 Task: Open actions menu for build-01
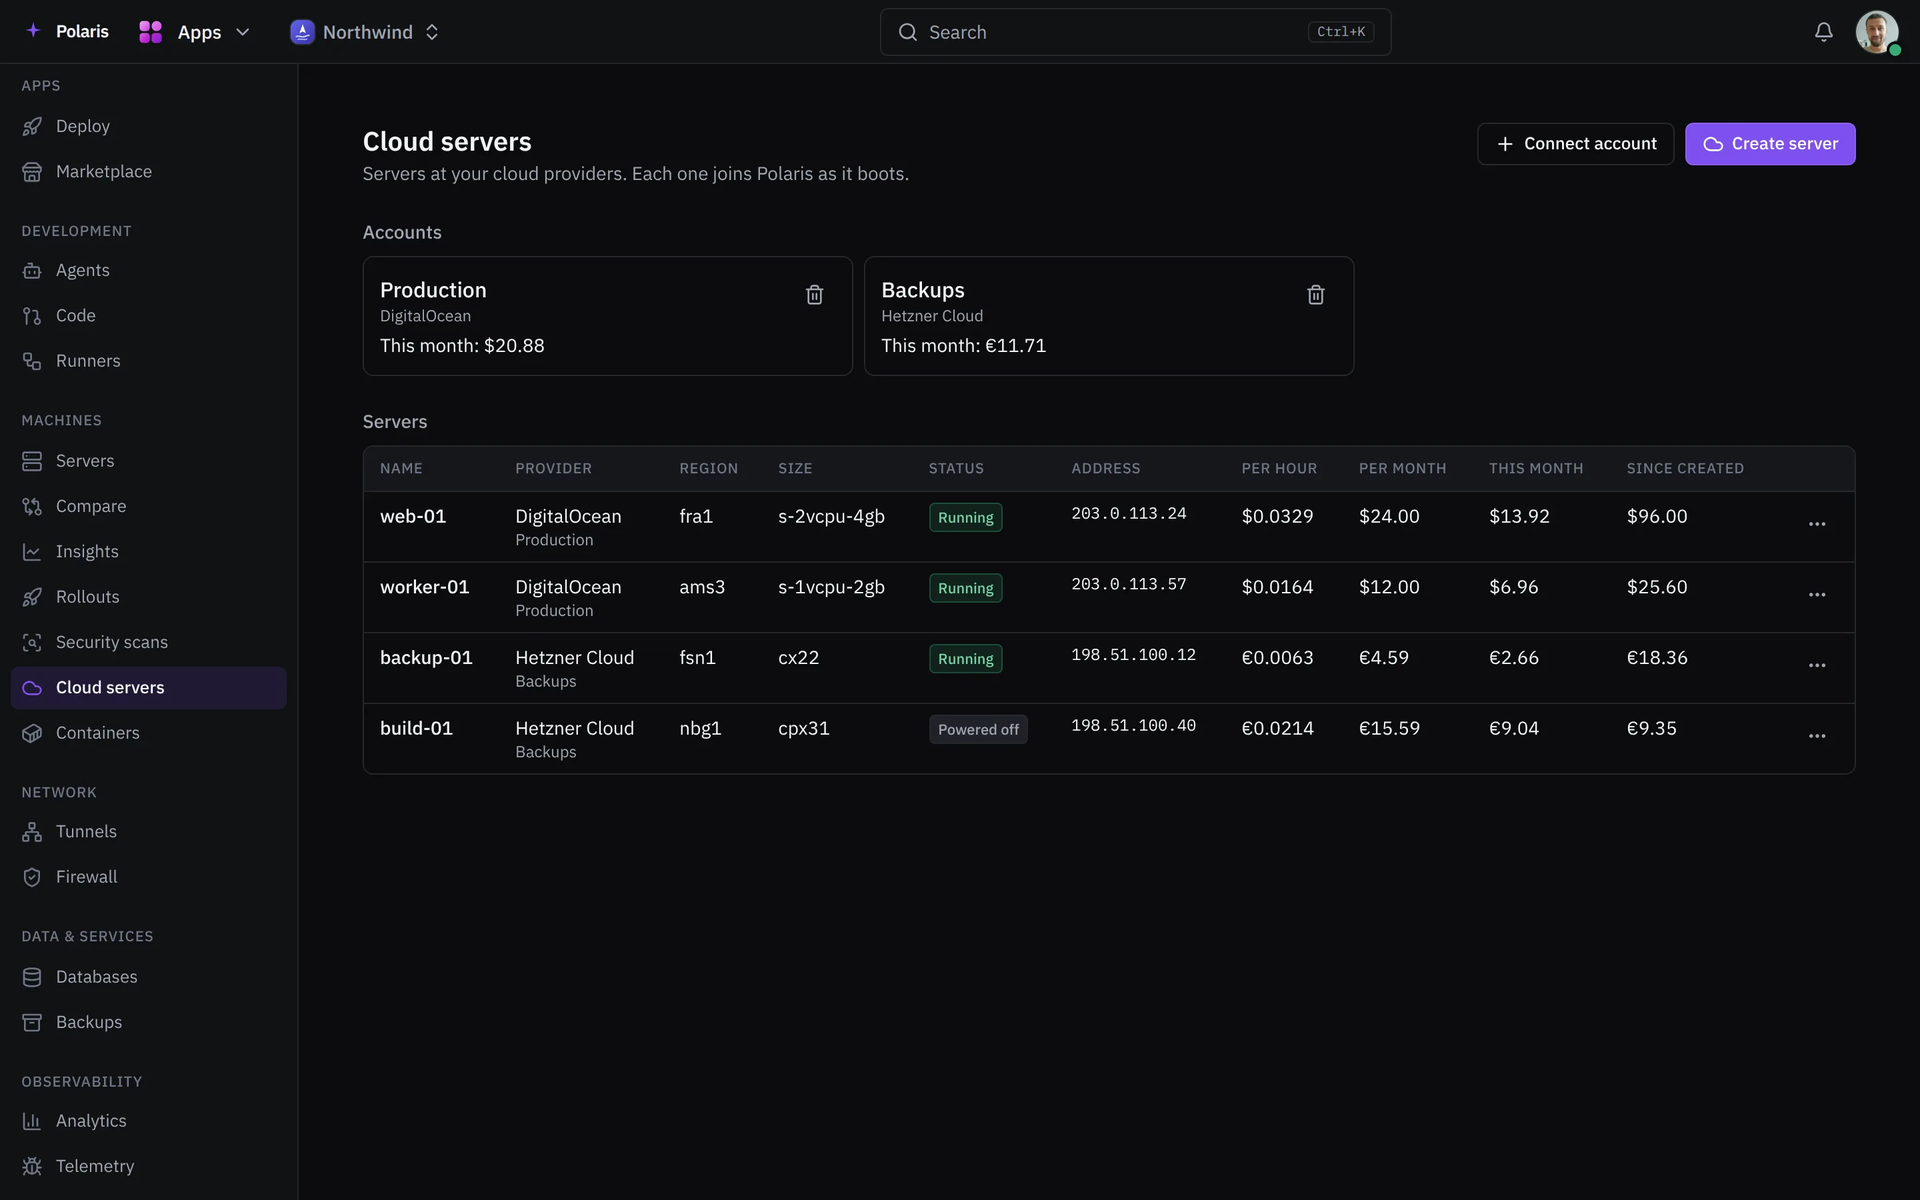click(x=1817, y=736)
